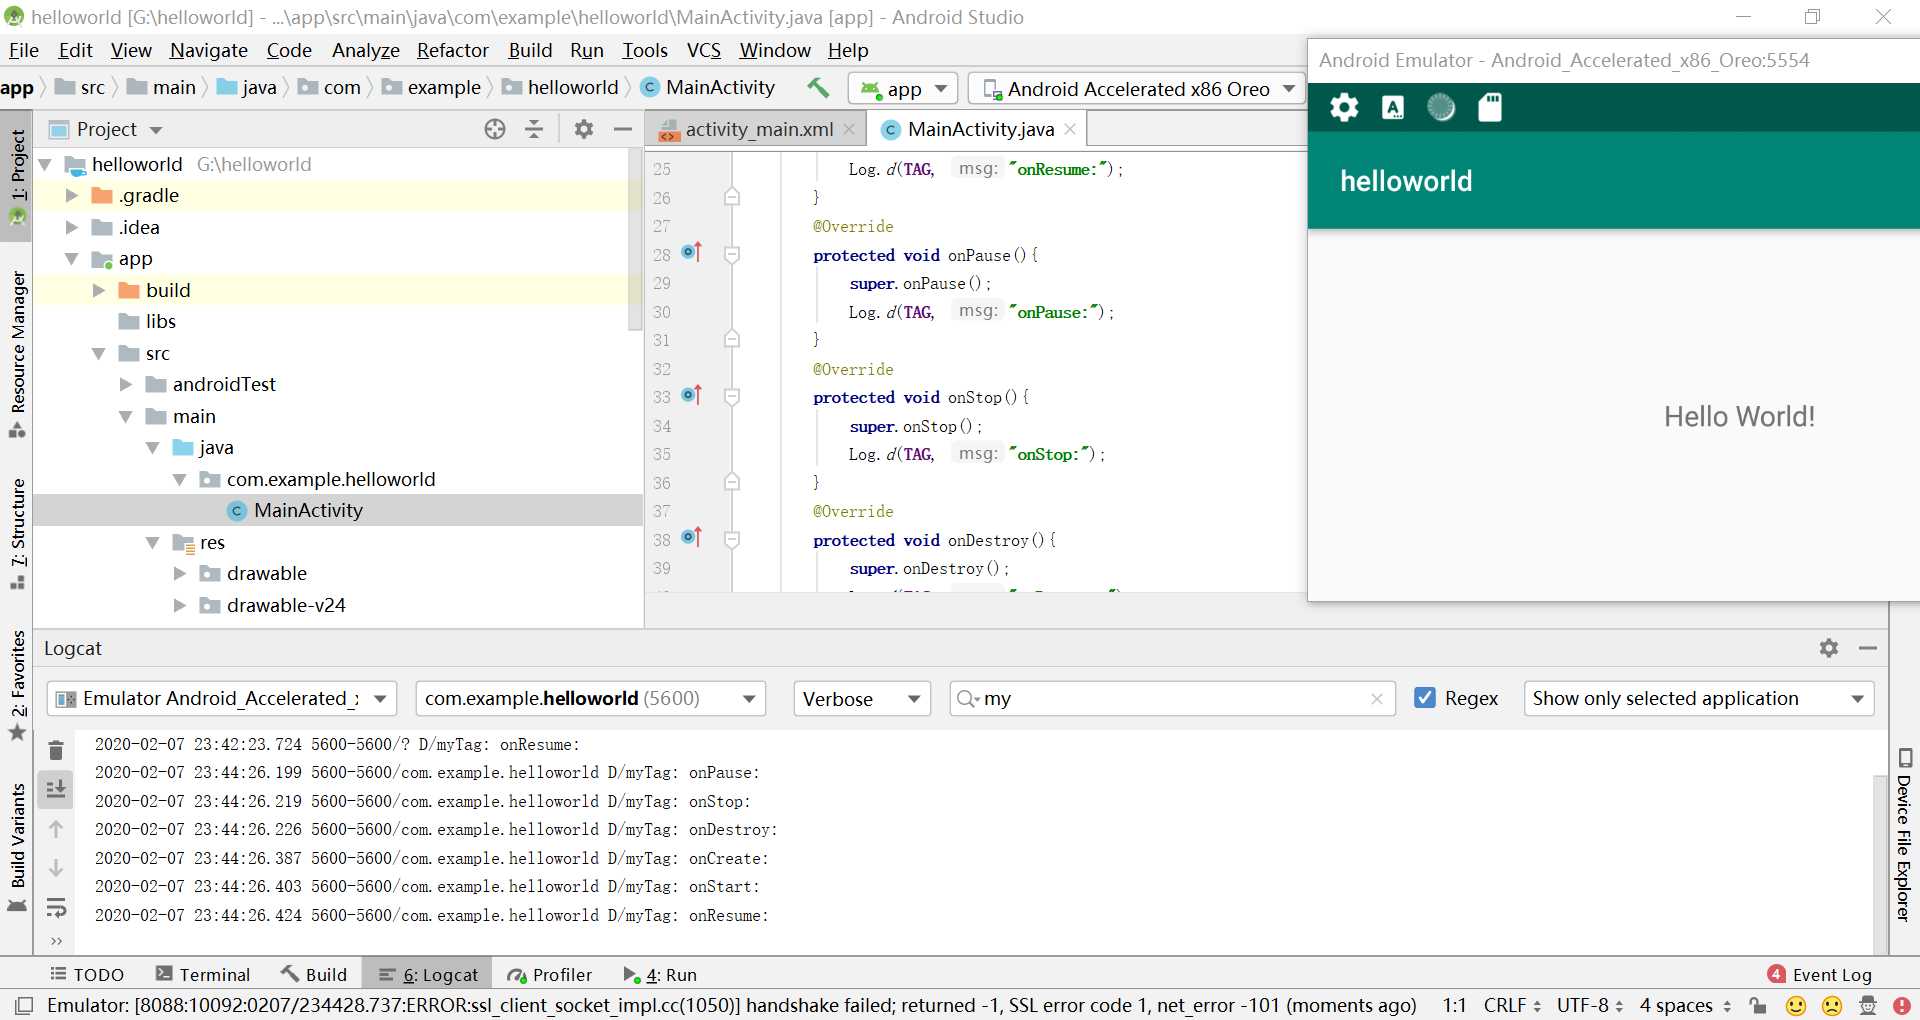Click the override gutter icon on line 33

click(x=692, y=395)
